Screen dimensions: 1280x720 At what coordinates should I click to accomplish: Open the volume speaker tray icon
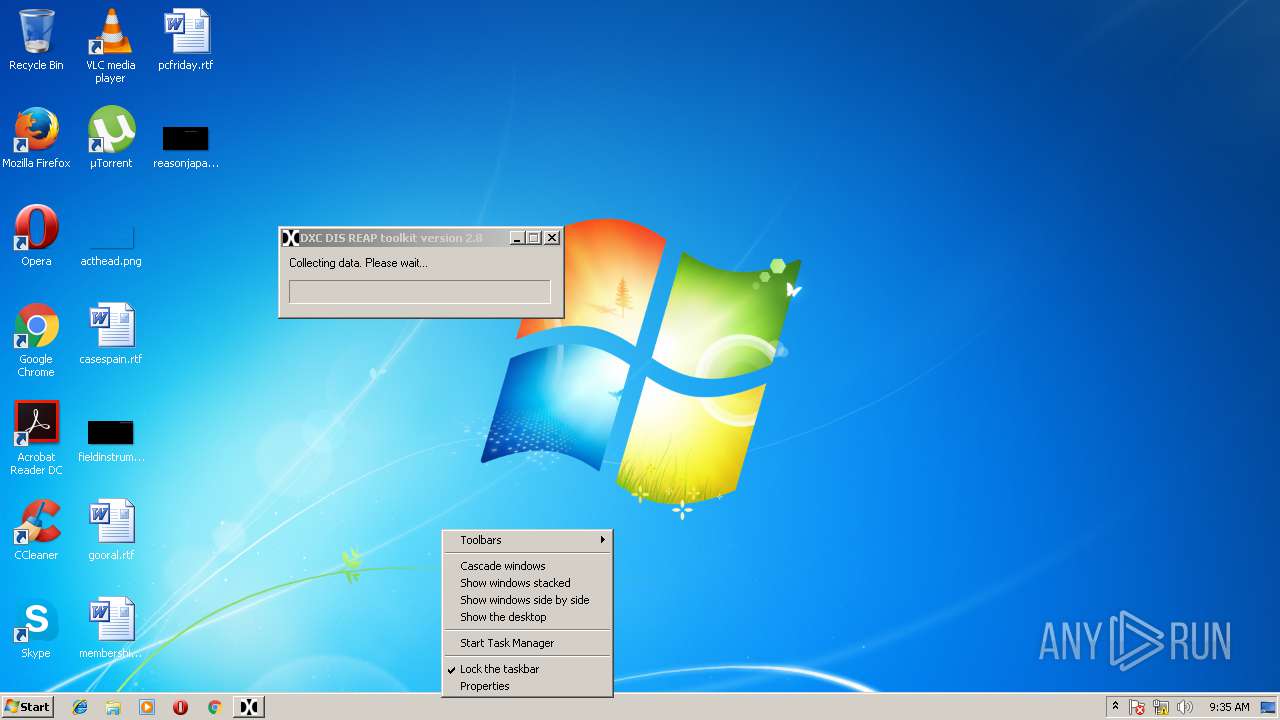(x=1185, y=707)
